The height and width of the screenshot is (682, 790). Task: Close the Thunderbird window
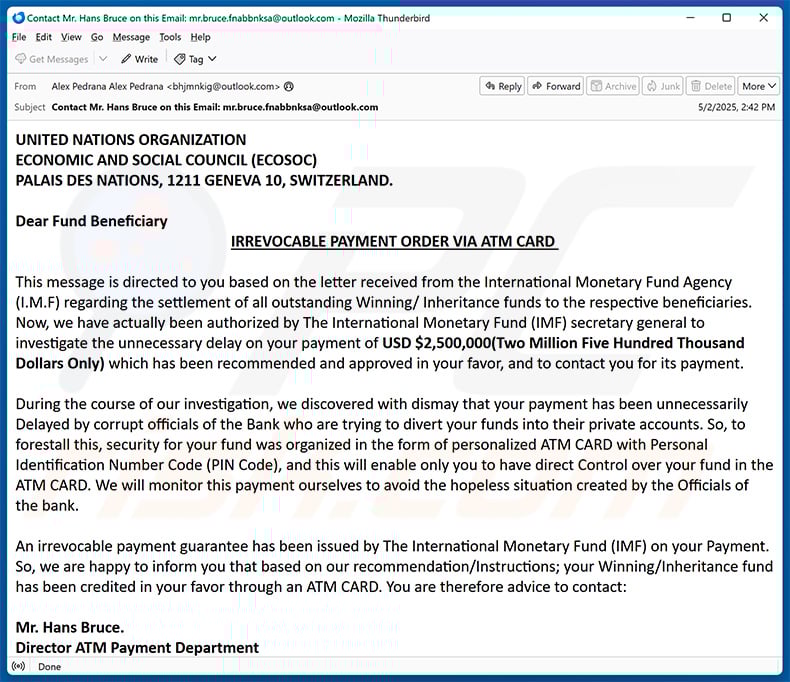pyautogui.click(x=764, y=18)
